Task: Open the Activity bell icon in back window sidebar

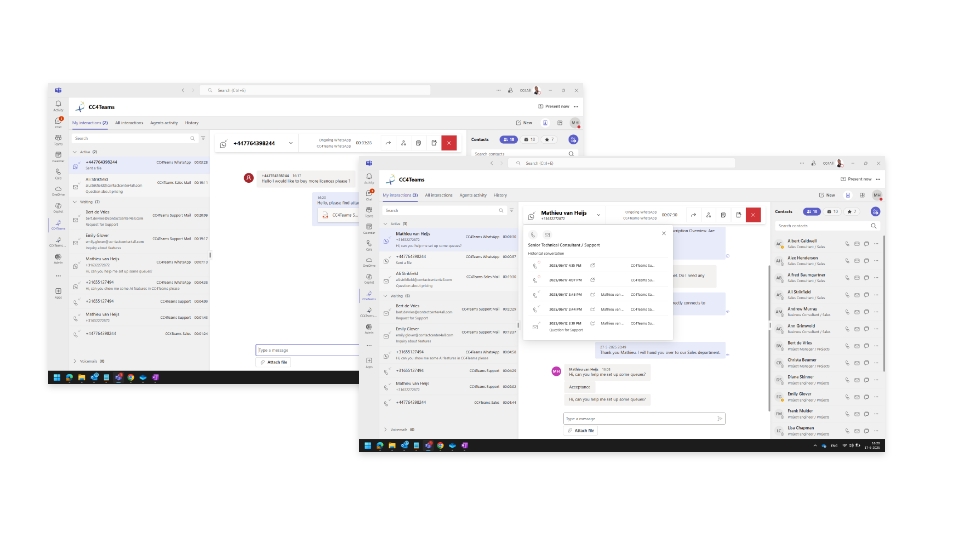Action: 59,105
